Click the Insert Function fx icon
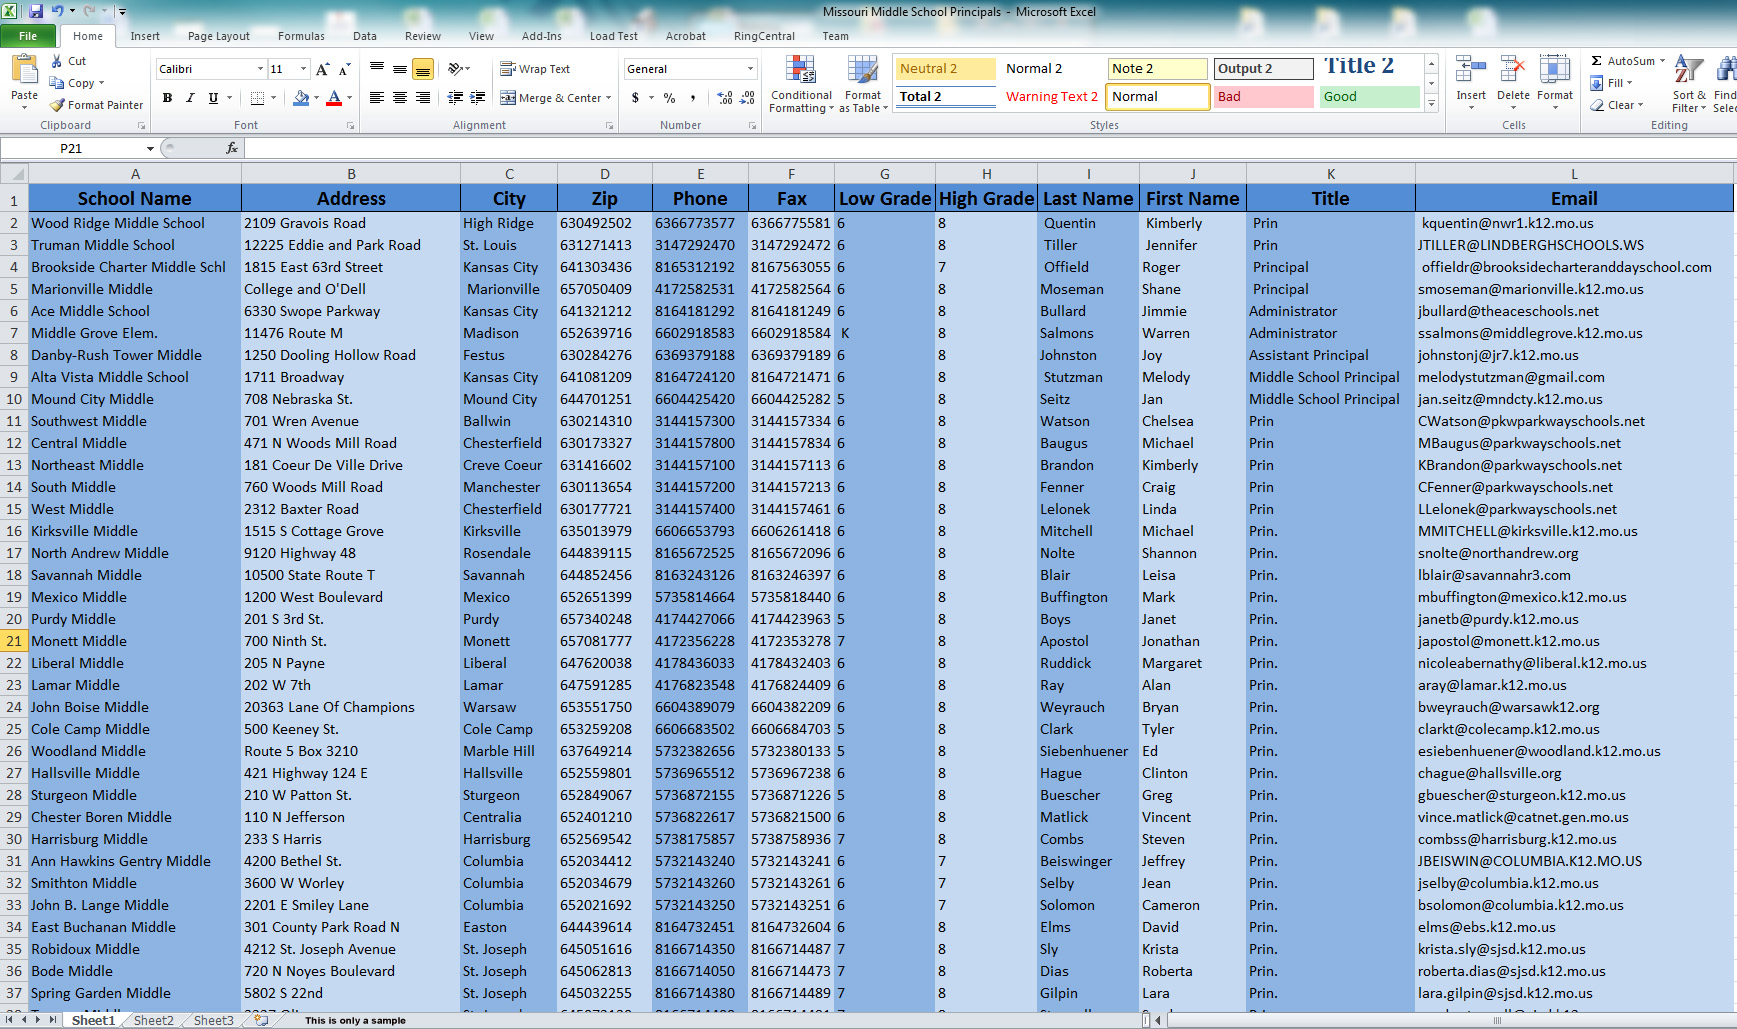The image size is (1737, 1029). [x=232, y=148]
